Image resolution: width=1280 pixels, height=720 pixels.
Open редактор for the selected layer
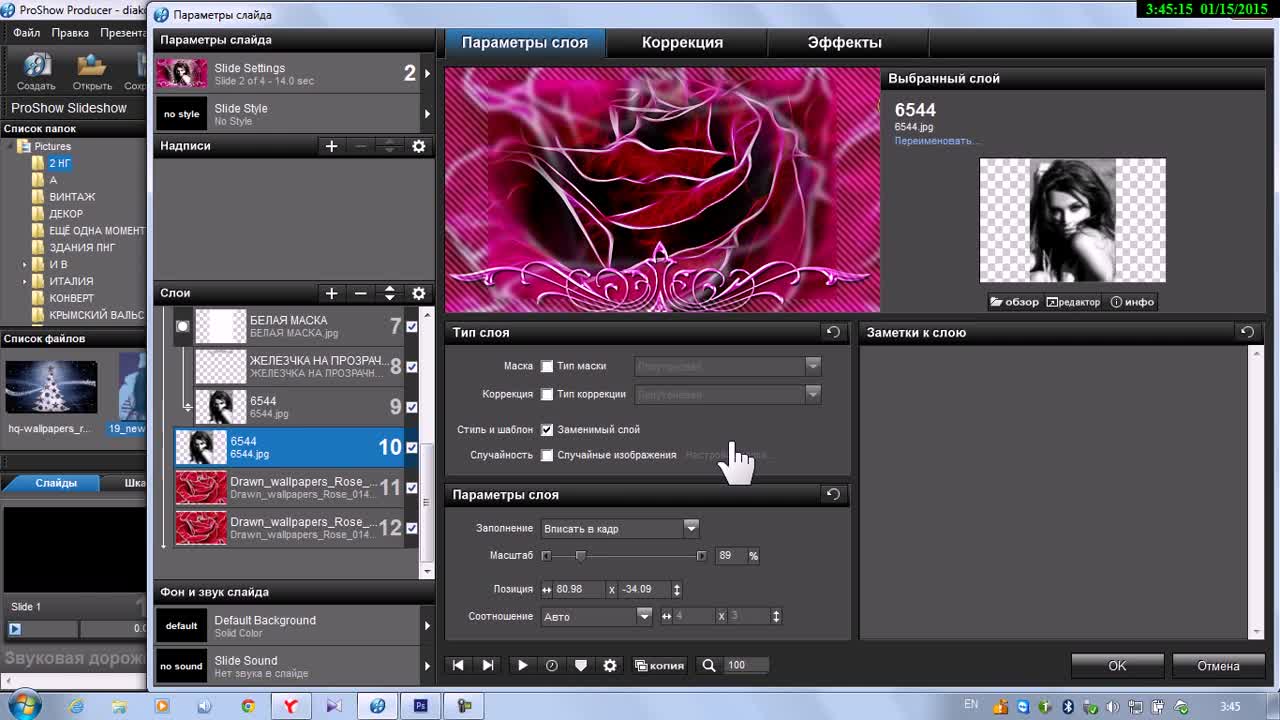[x=1073, y=302]
